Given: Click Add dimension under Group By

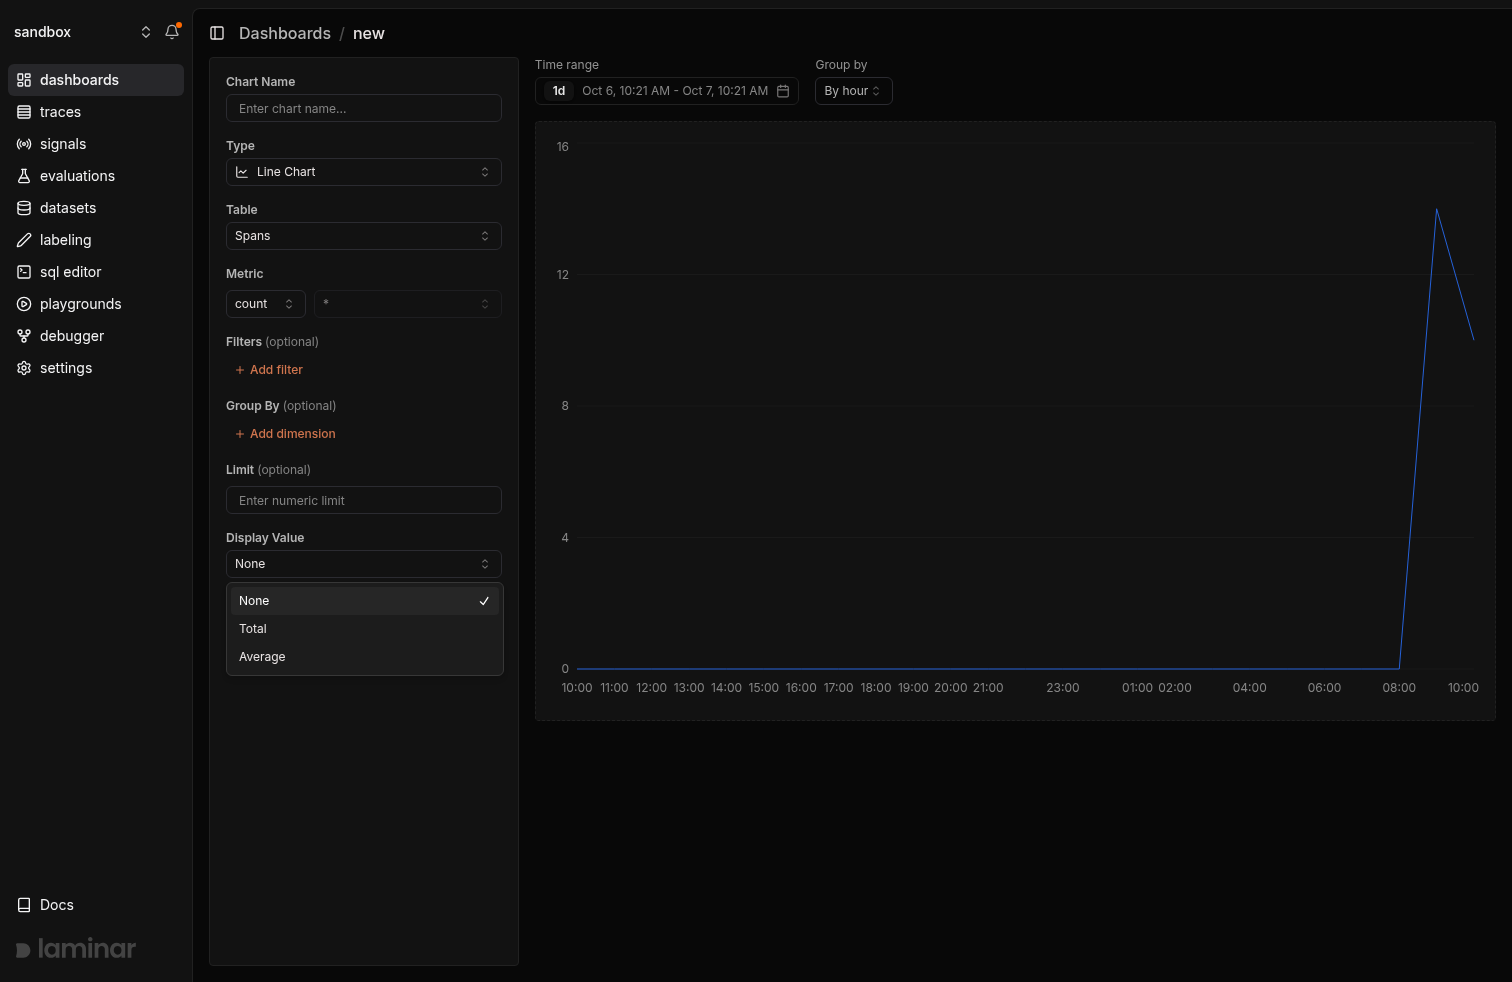Looking at the screenshot, I should (285, 434).
